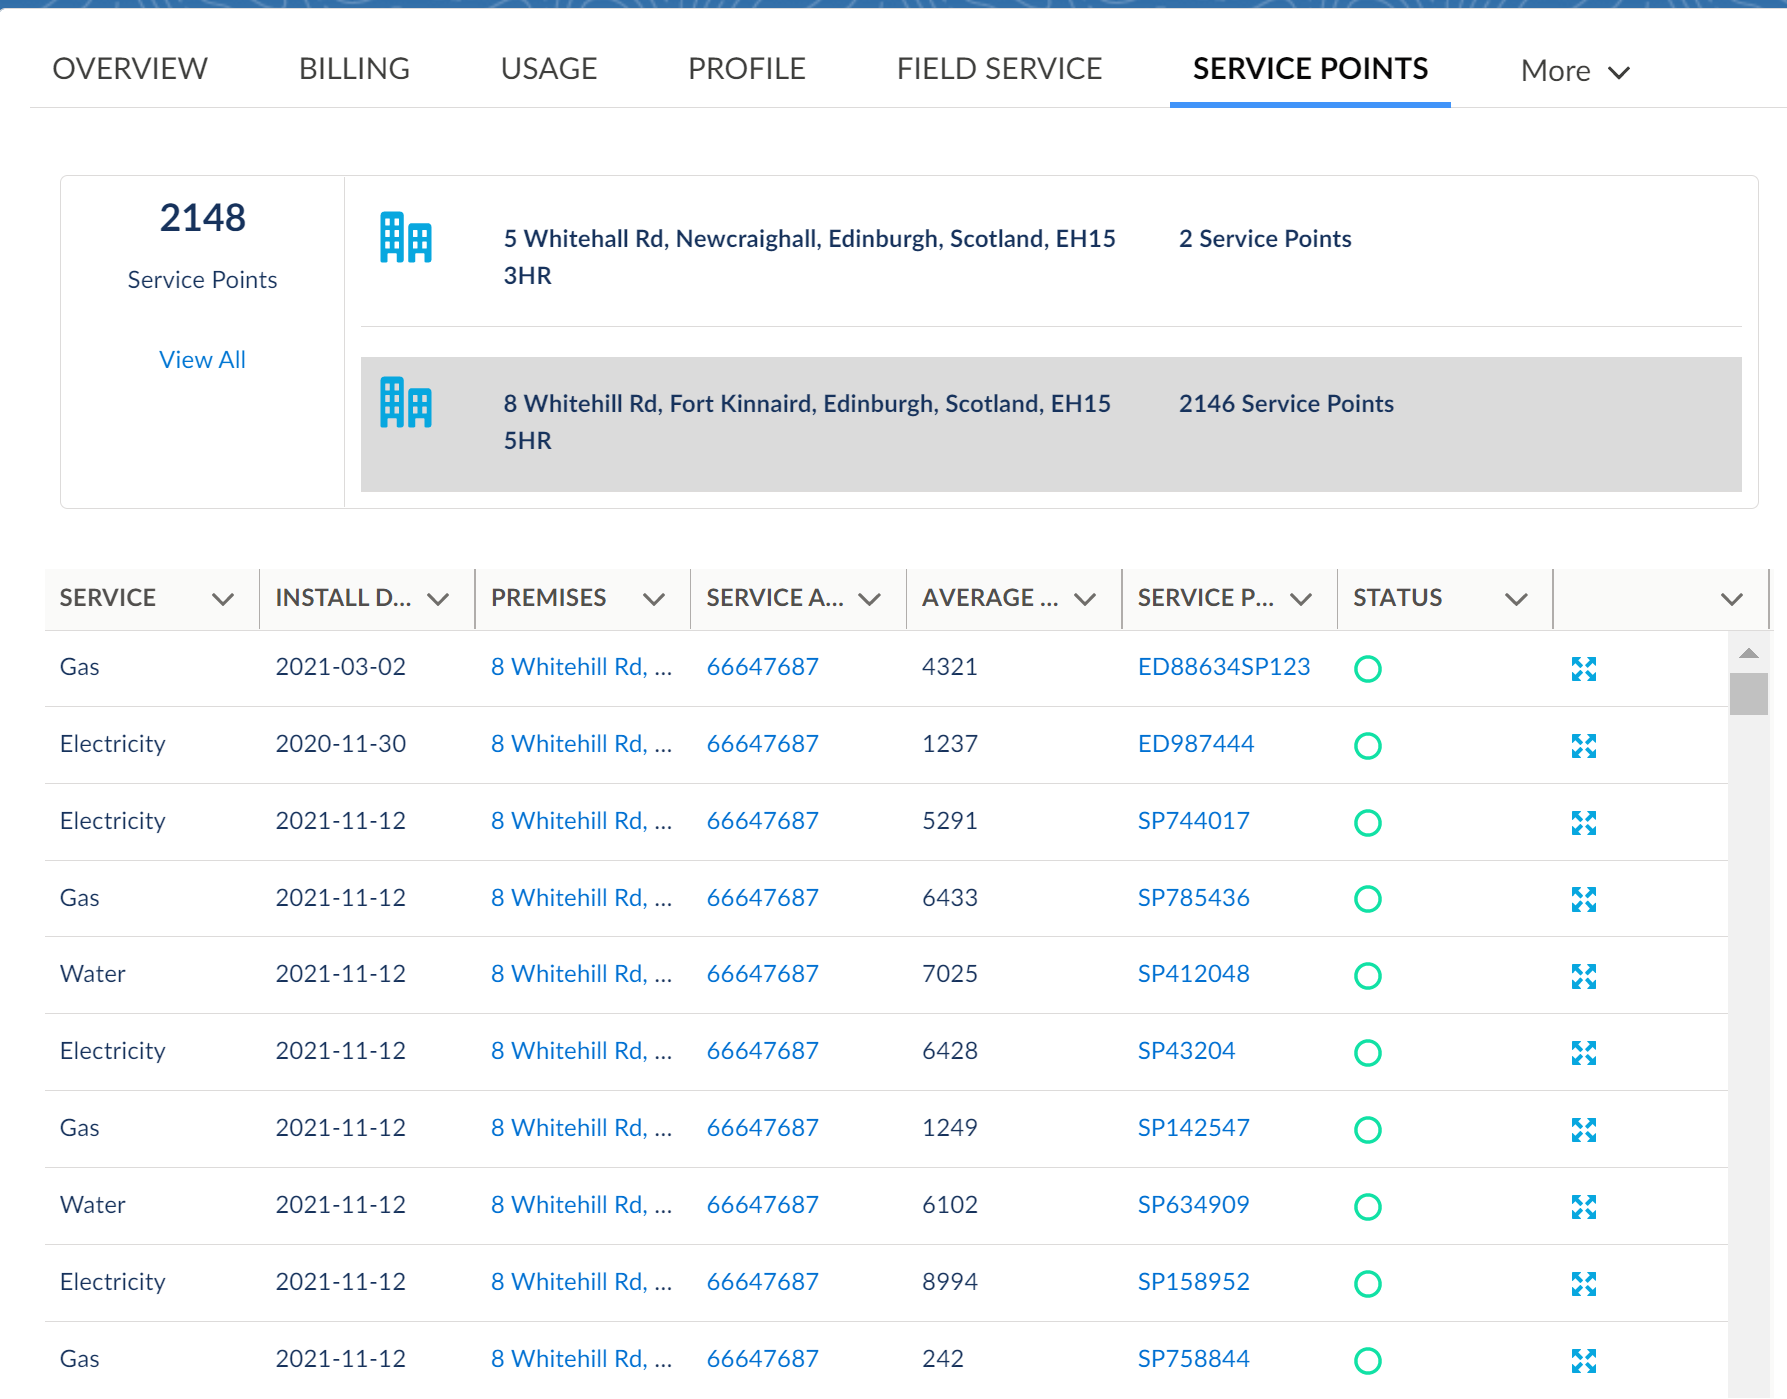Viewport: 1787px width, 1399px height.
Task: Open last unlabeled column dropdown chevron
Action: pyautogui.click(x=1732, y=599)
